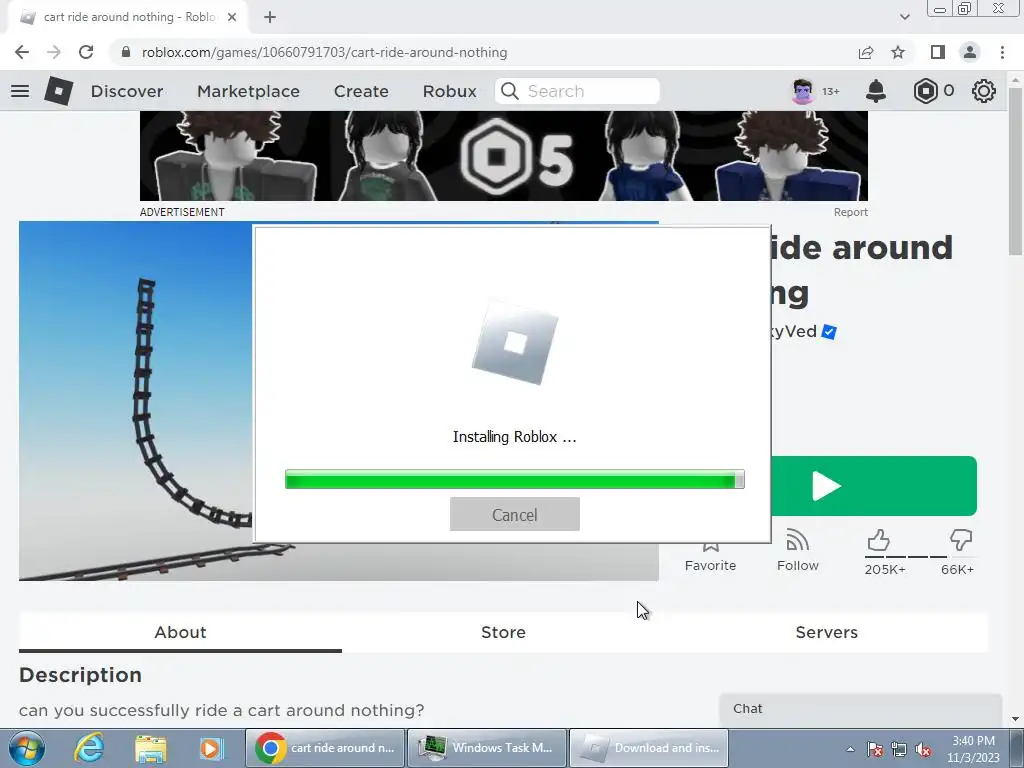Open the tab search dropdown chevron
The height and width of the screenshot is (768, 1024).
904,17
